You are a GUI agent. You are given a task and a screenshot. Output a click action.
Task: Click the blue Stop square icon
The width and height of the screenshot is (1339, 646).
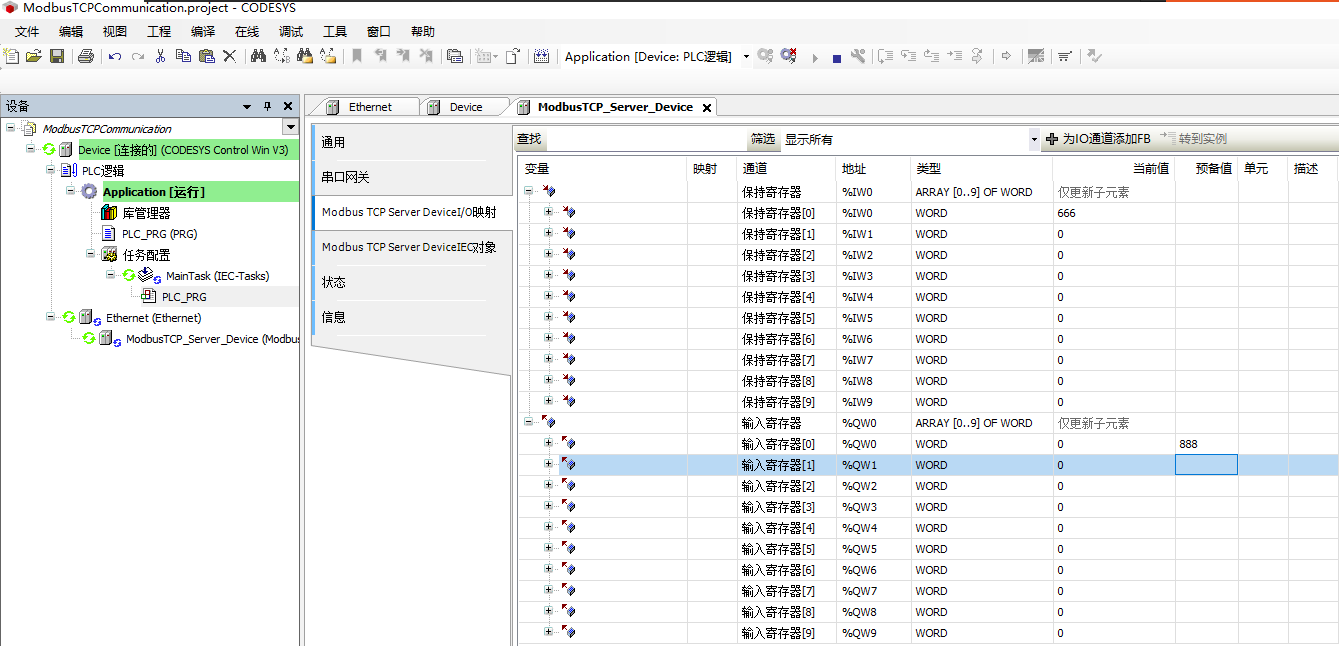(x=837, y=57)
